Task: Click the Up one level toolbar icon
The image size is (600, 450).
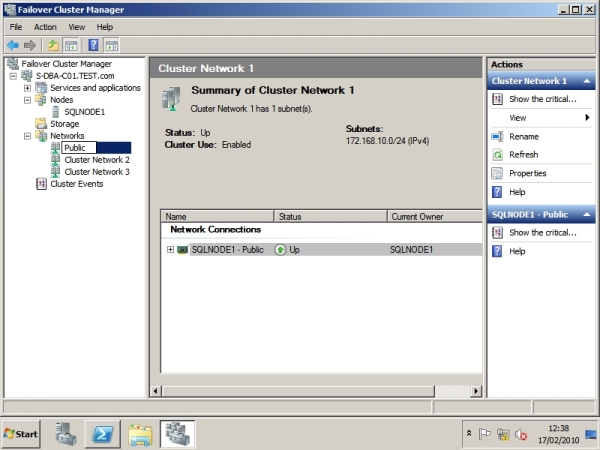Action: [53, 46]
